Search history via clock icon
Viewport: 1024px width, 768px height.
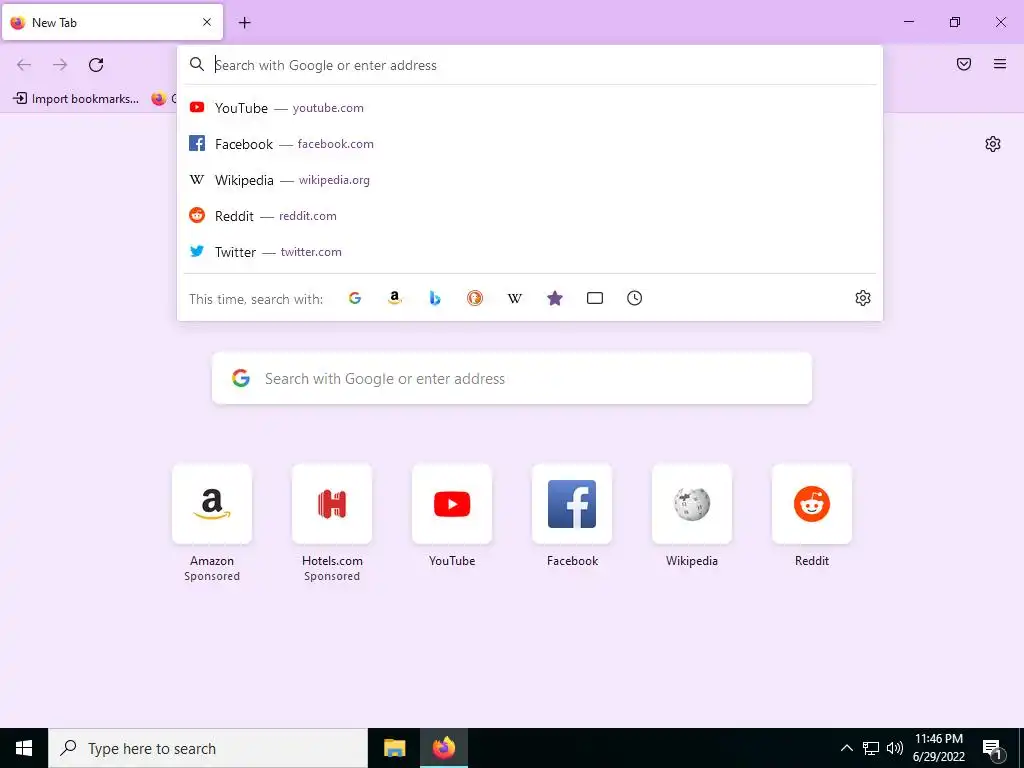[x=635, y=298]
